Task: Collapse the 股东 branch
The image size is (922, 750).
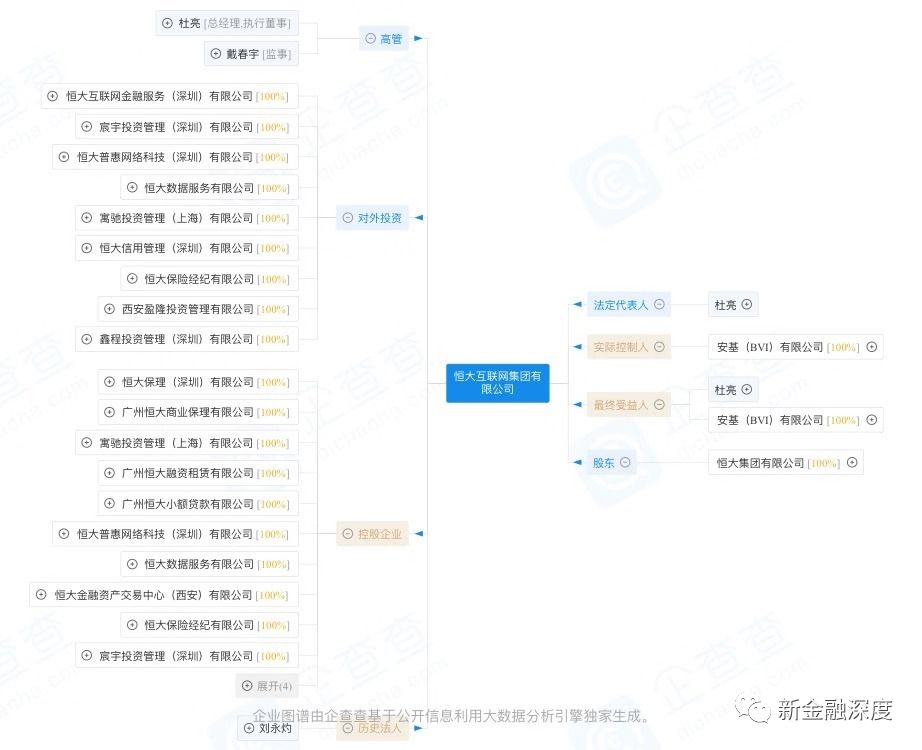Action: pyautogui.click(x=626, y=462)
